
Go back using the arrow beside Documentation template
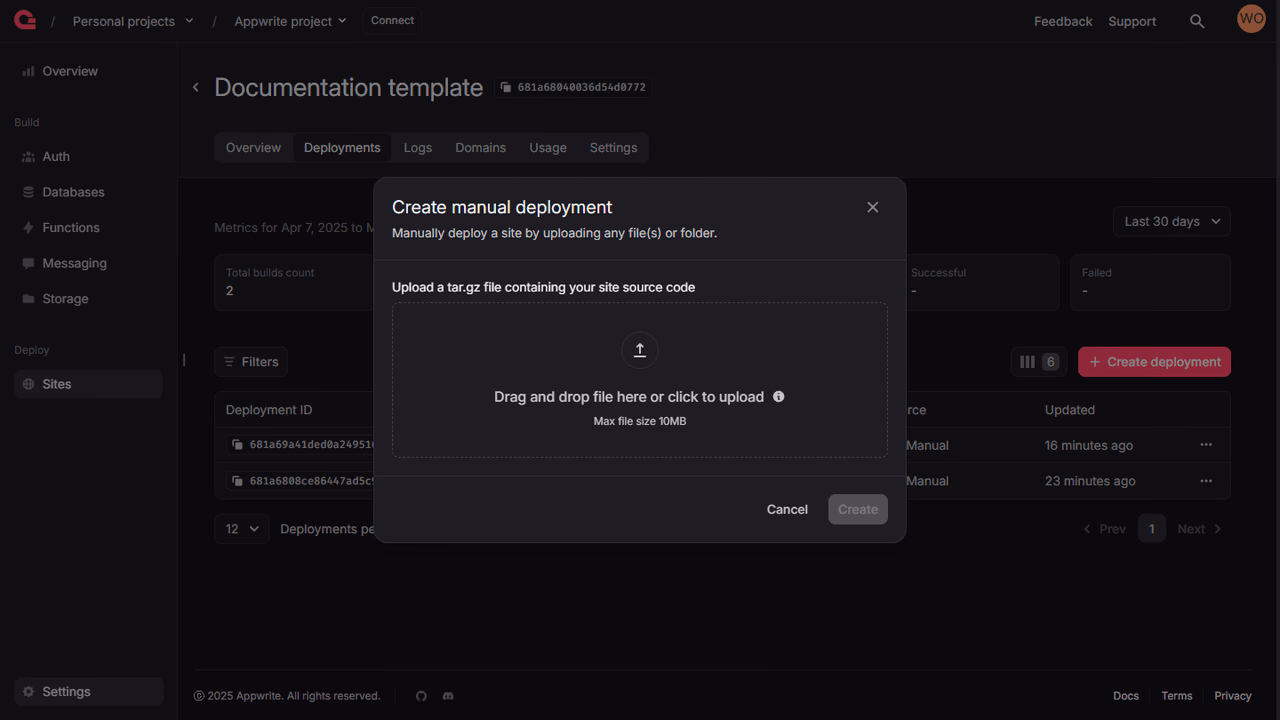196,88
